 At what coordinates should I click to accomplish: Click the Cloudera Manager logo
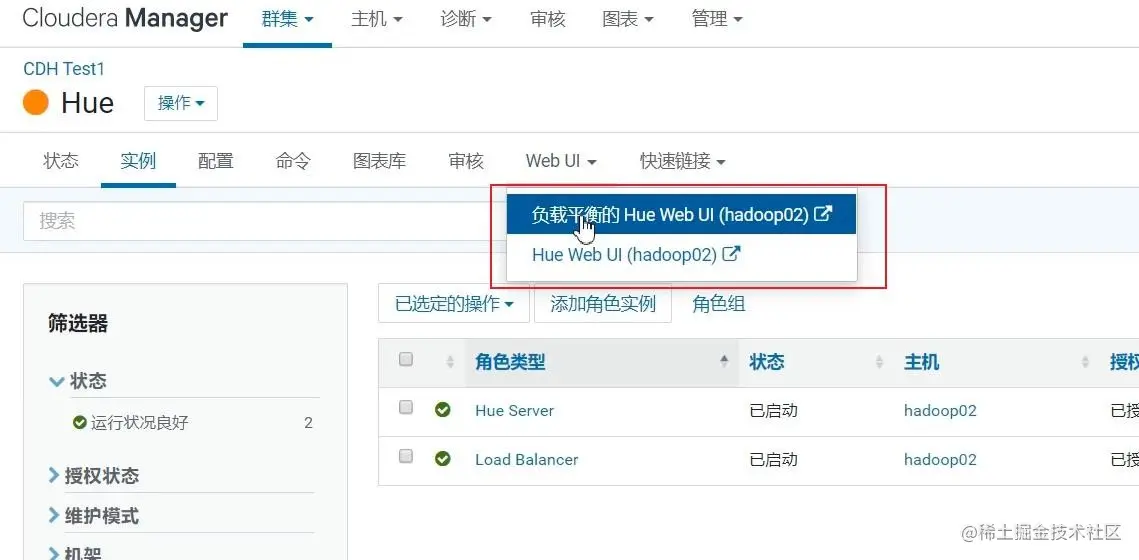pyautogui.click(x=125, y=18)
